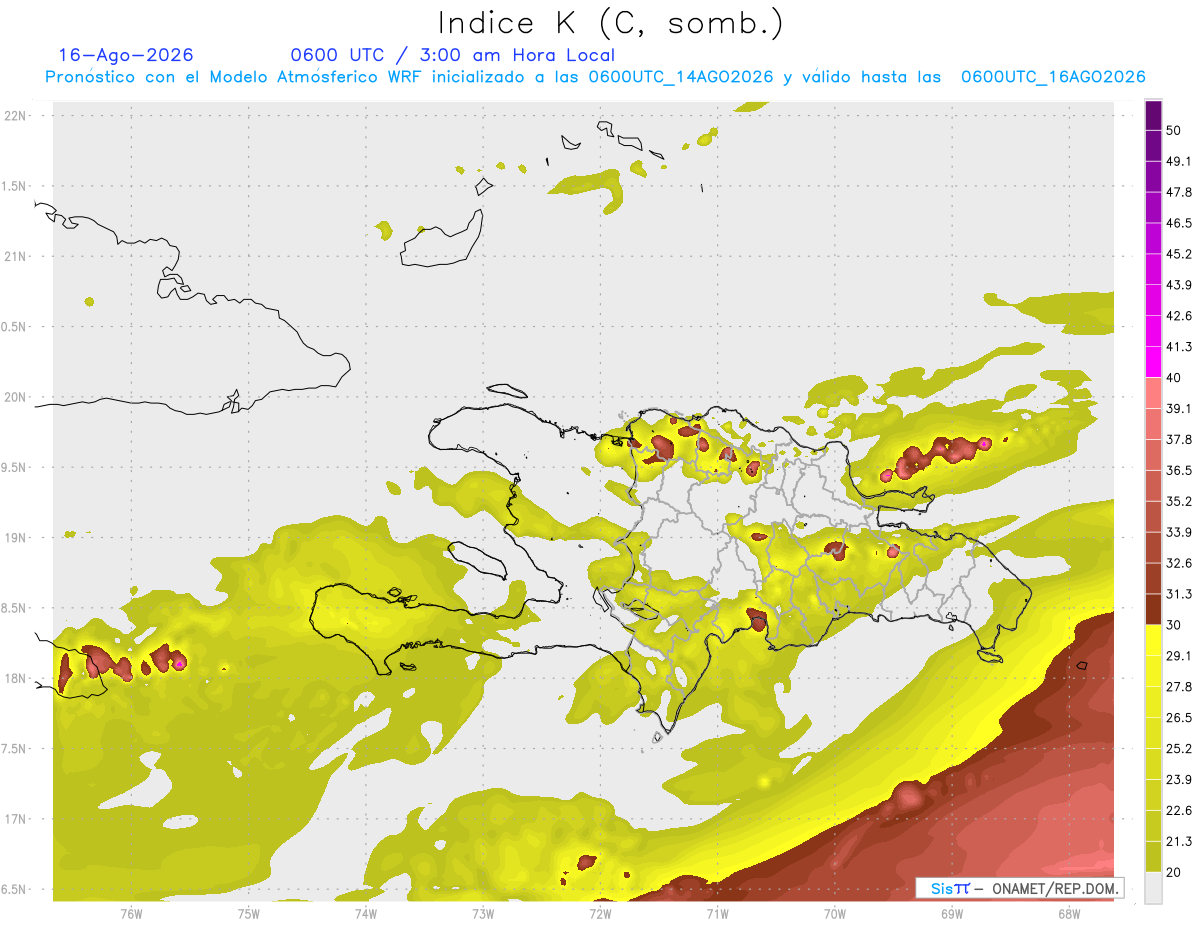Click the latitude label "18N"
The height and width of the screenshot is (927, 1200).
point(16,679)
